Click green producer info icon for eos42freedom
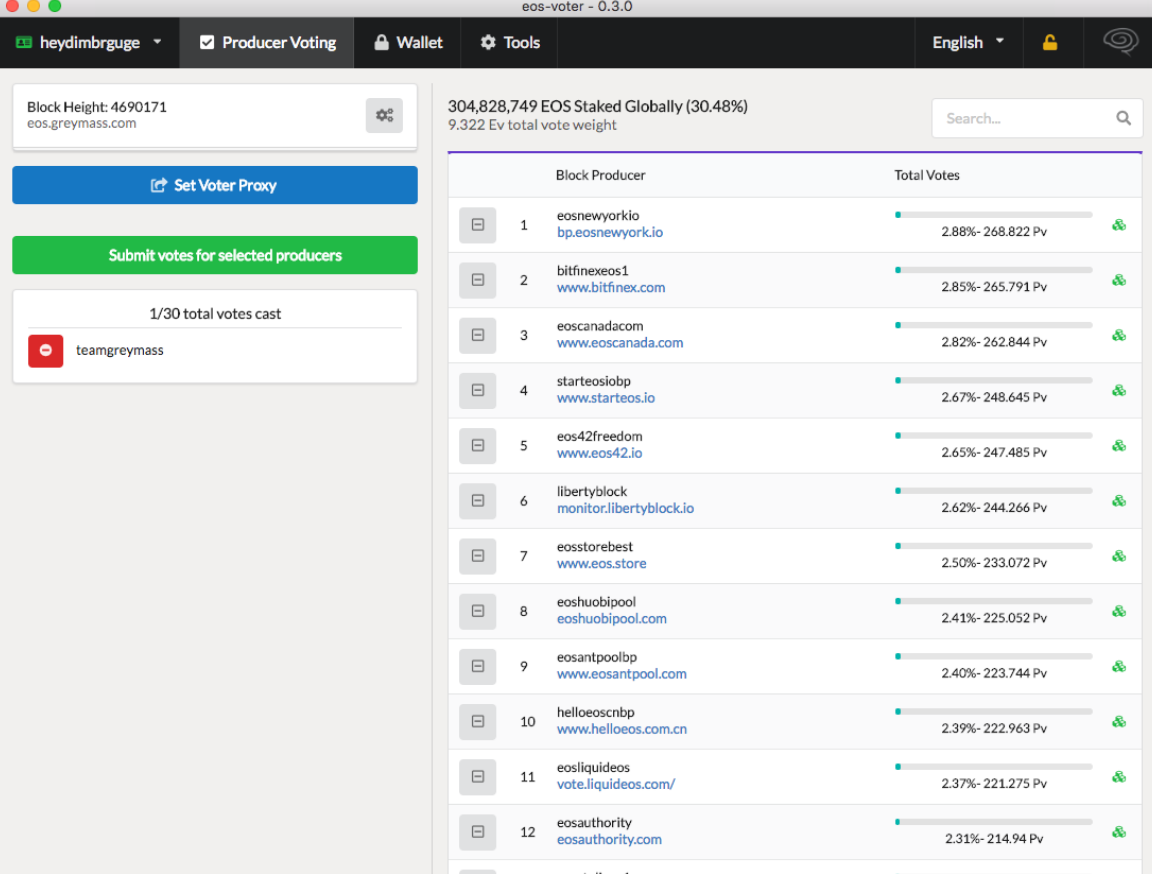The width and height of the screenshot is (1152, 874). click(x=1119, y=446)
